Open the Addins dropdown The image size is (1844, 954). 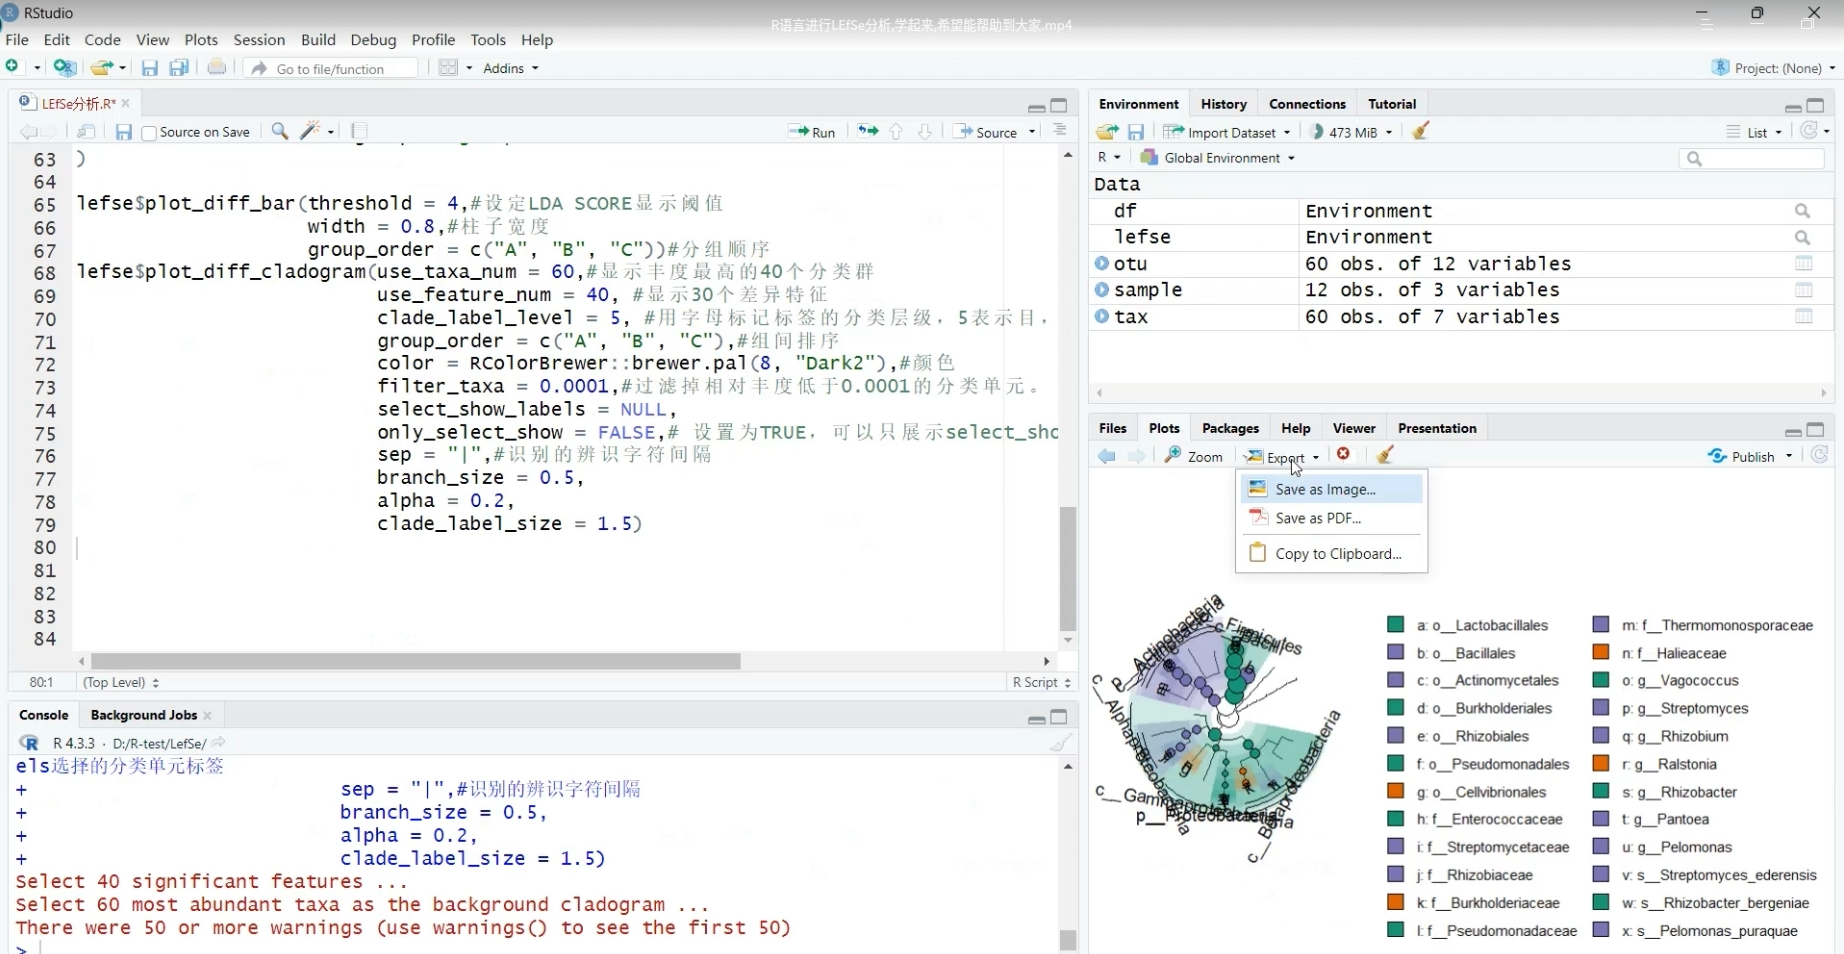click(511, 68)
